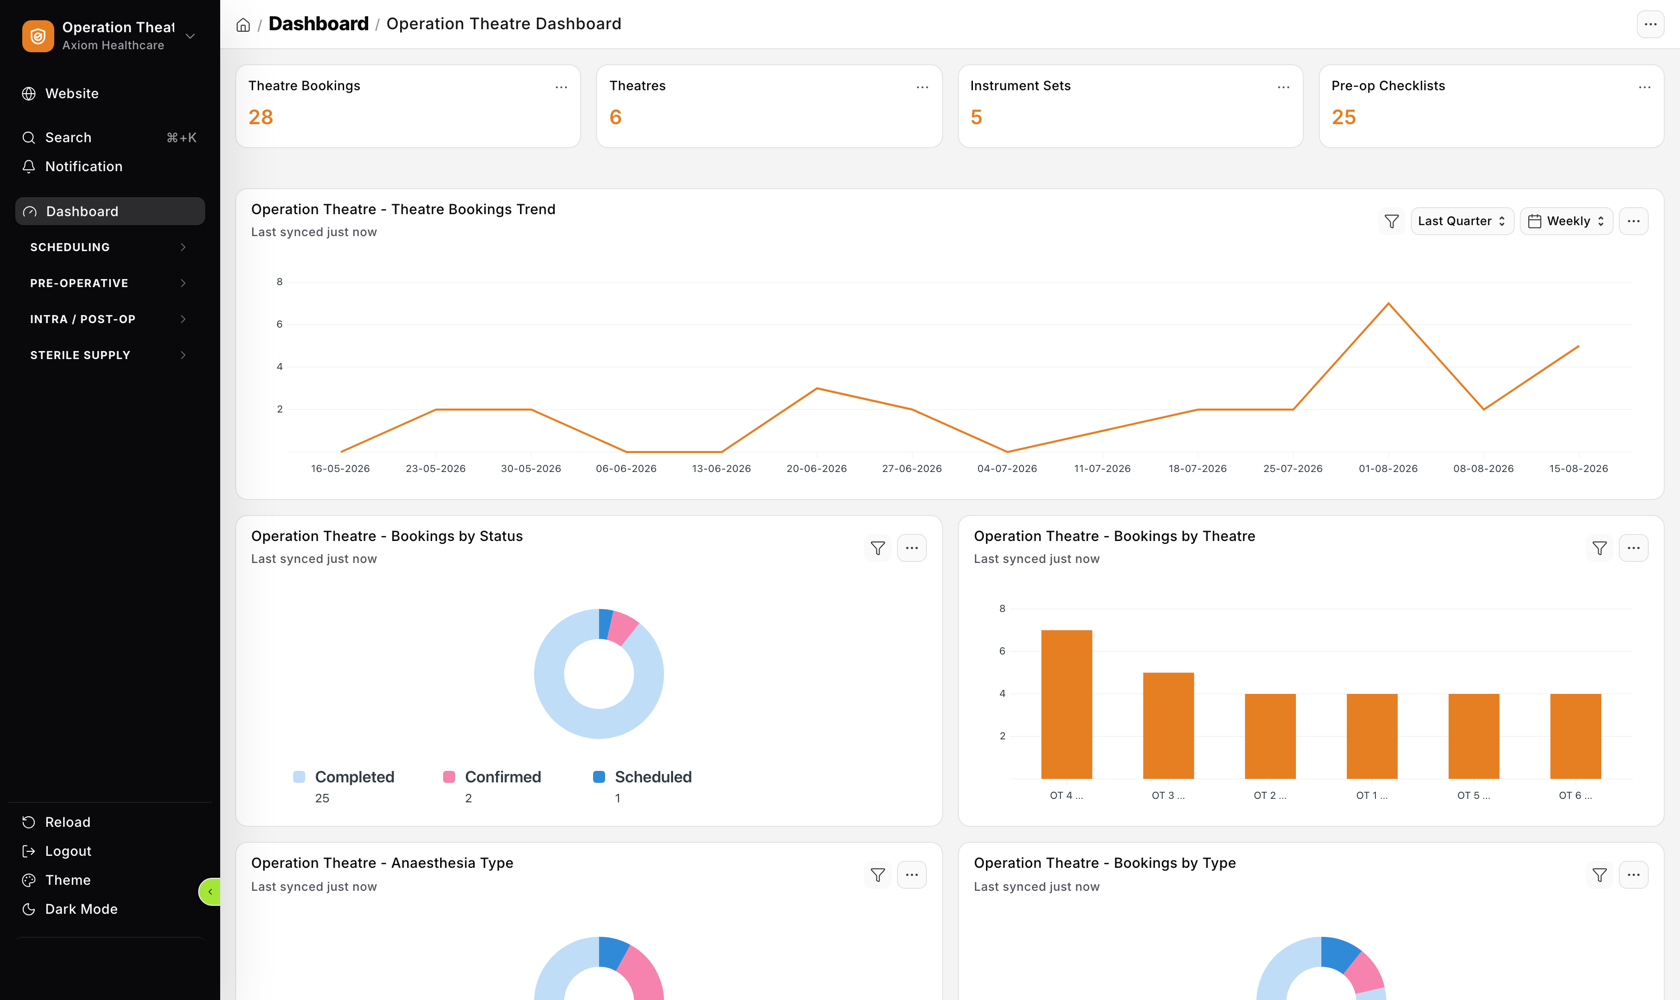This screenshot has height=1000, width=1680.
Task: Click the Theatre Bookings count 28
Action: coord(261,117)
